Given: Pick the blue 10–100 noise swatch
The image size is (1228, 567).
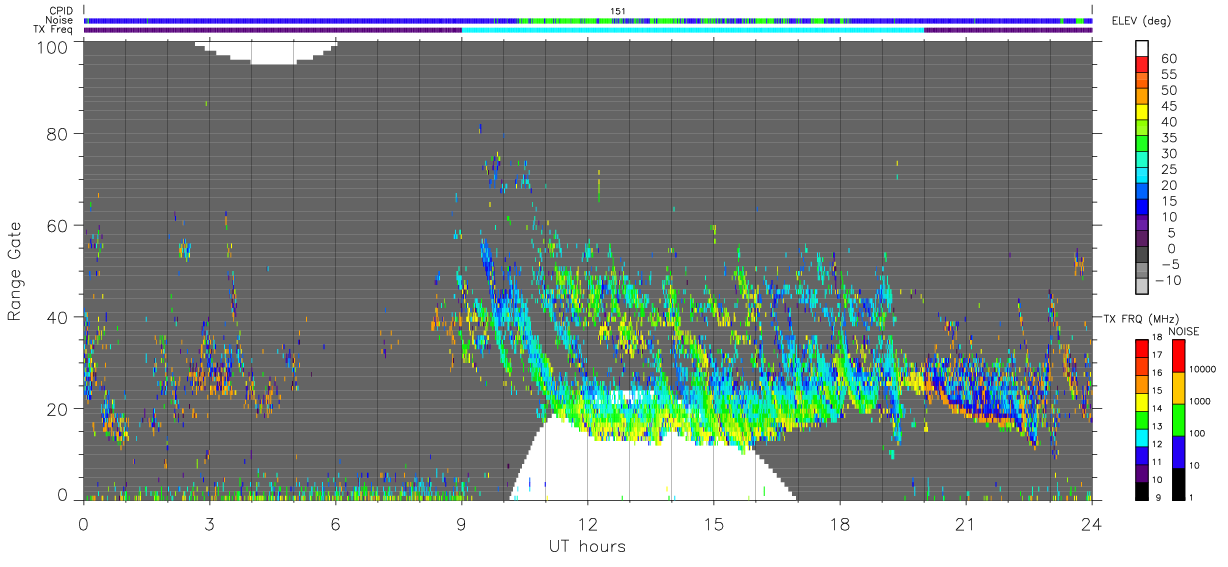Looking at the screenshot, I should pos(1177,451).
